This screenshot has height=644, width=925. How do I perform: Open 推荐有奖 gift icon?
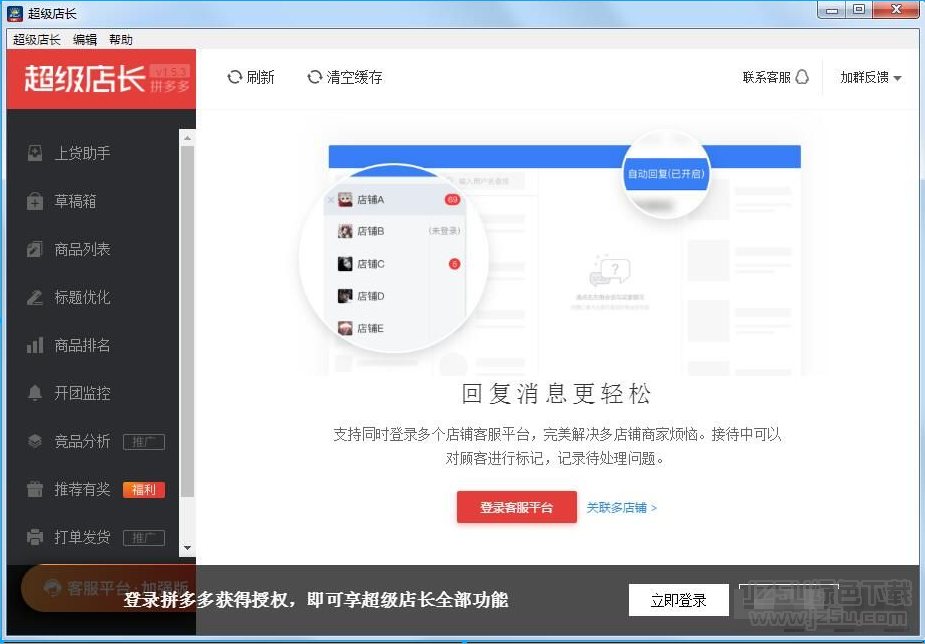(x=35, y=489)
